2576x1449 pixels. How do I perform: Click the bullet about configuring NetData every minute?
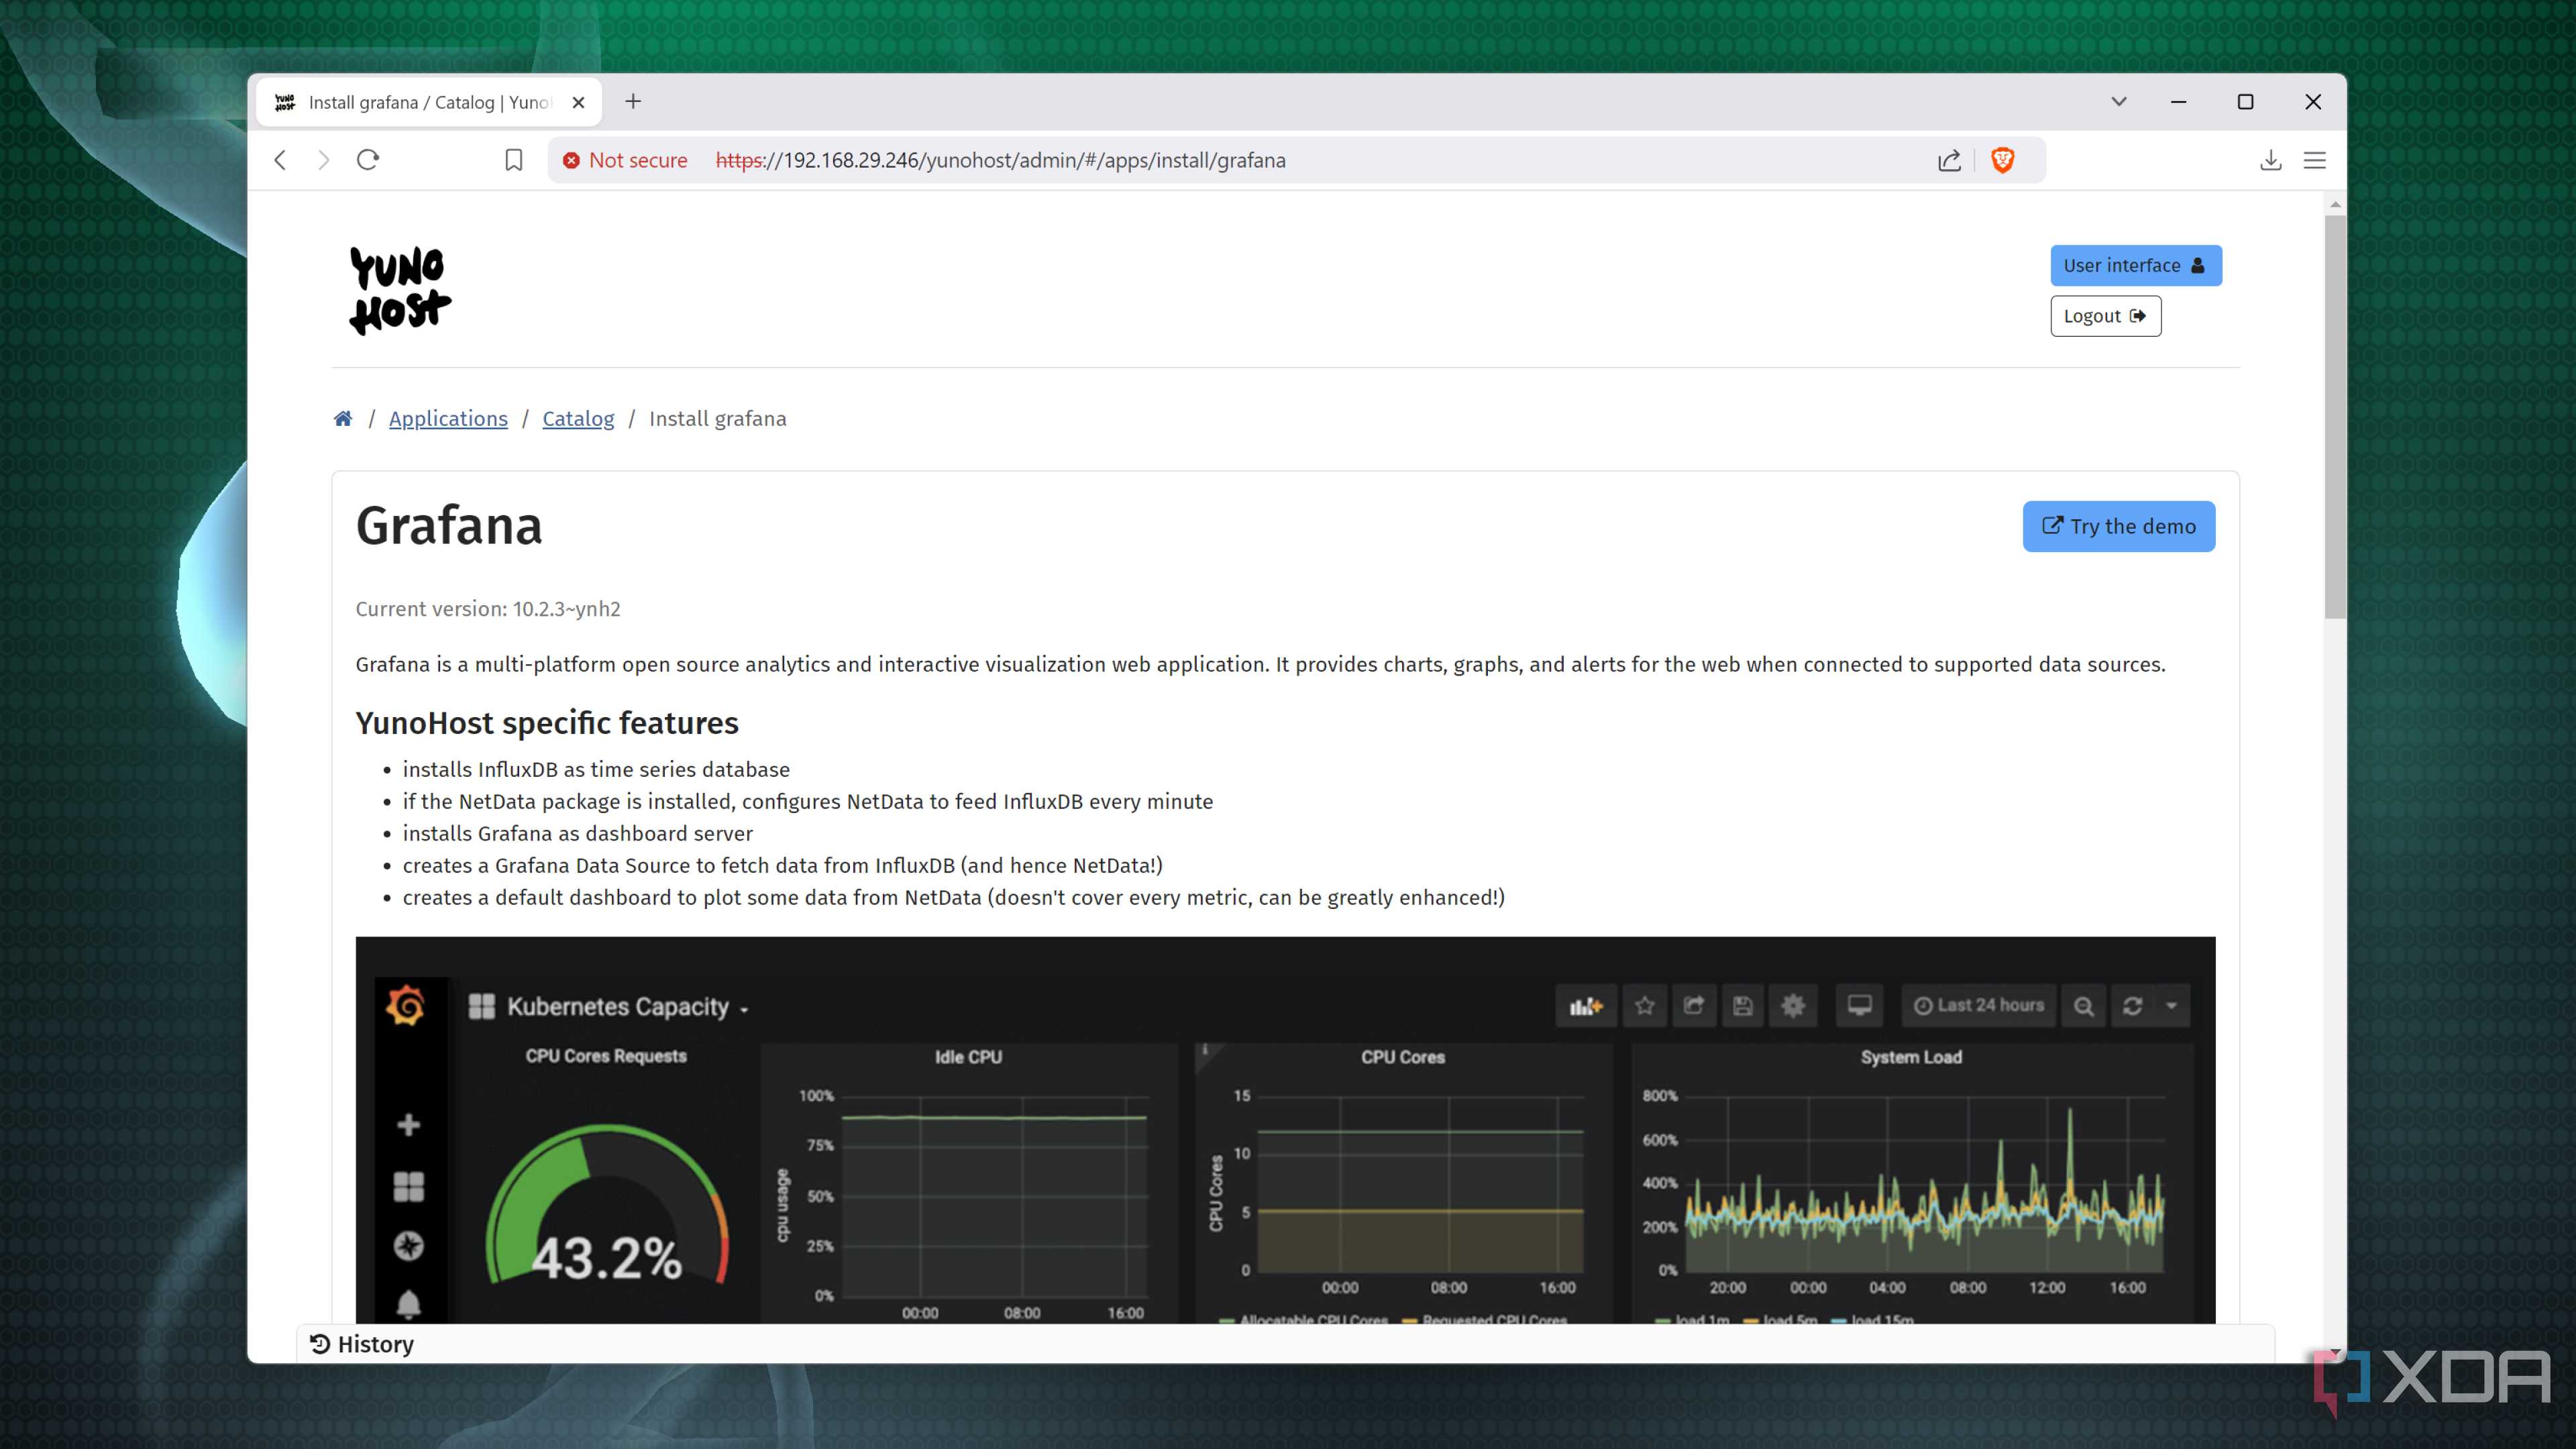point(808,801)
